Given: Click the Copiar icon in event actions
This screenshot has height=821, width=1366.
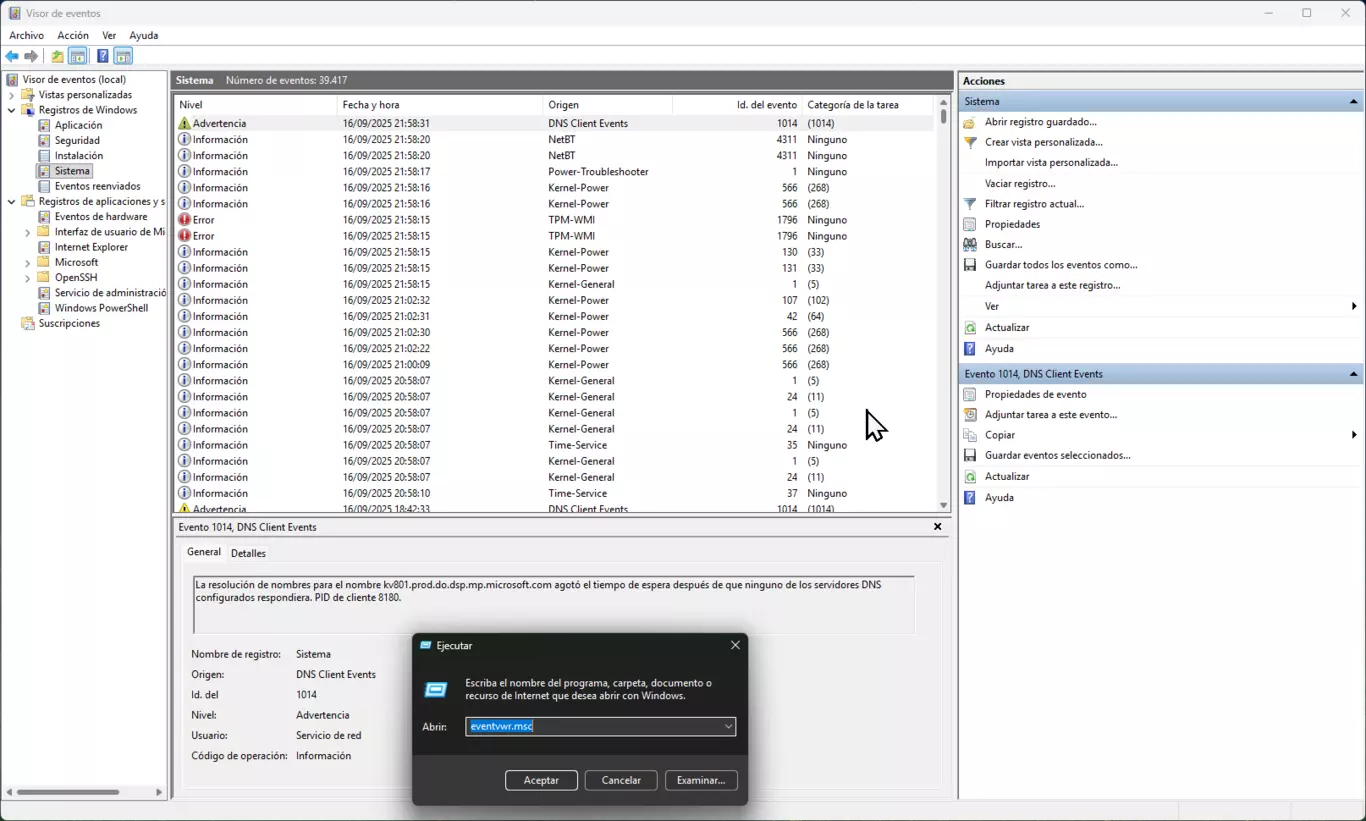Looking at the screenshot, I should point(969,435).
